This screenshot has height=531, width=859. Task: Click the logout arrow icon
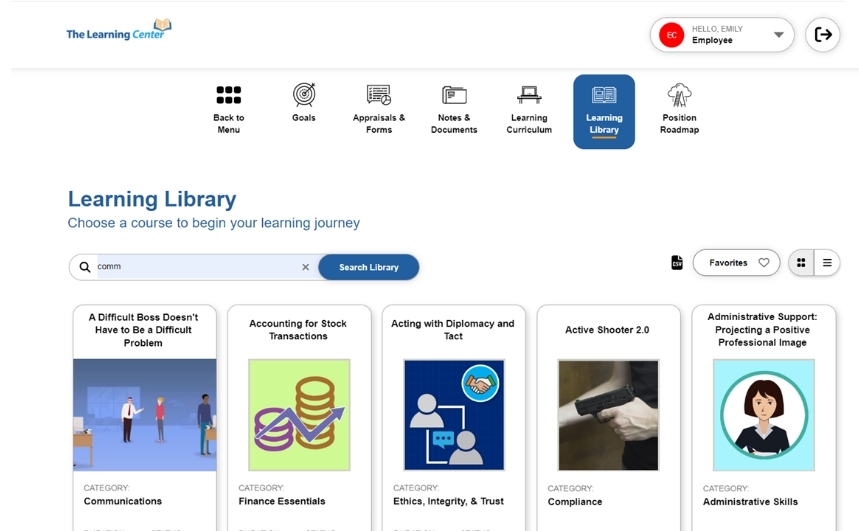[x=822, y=35]
